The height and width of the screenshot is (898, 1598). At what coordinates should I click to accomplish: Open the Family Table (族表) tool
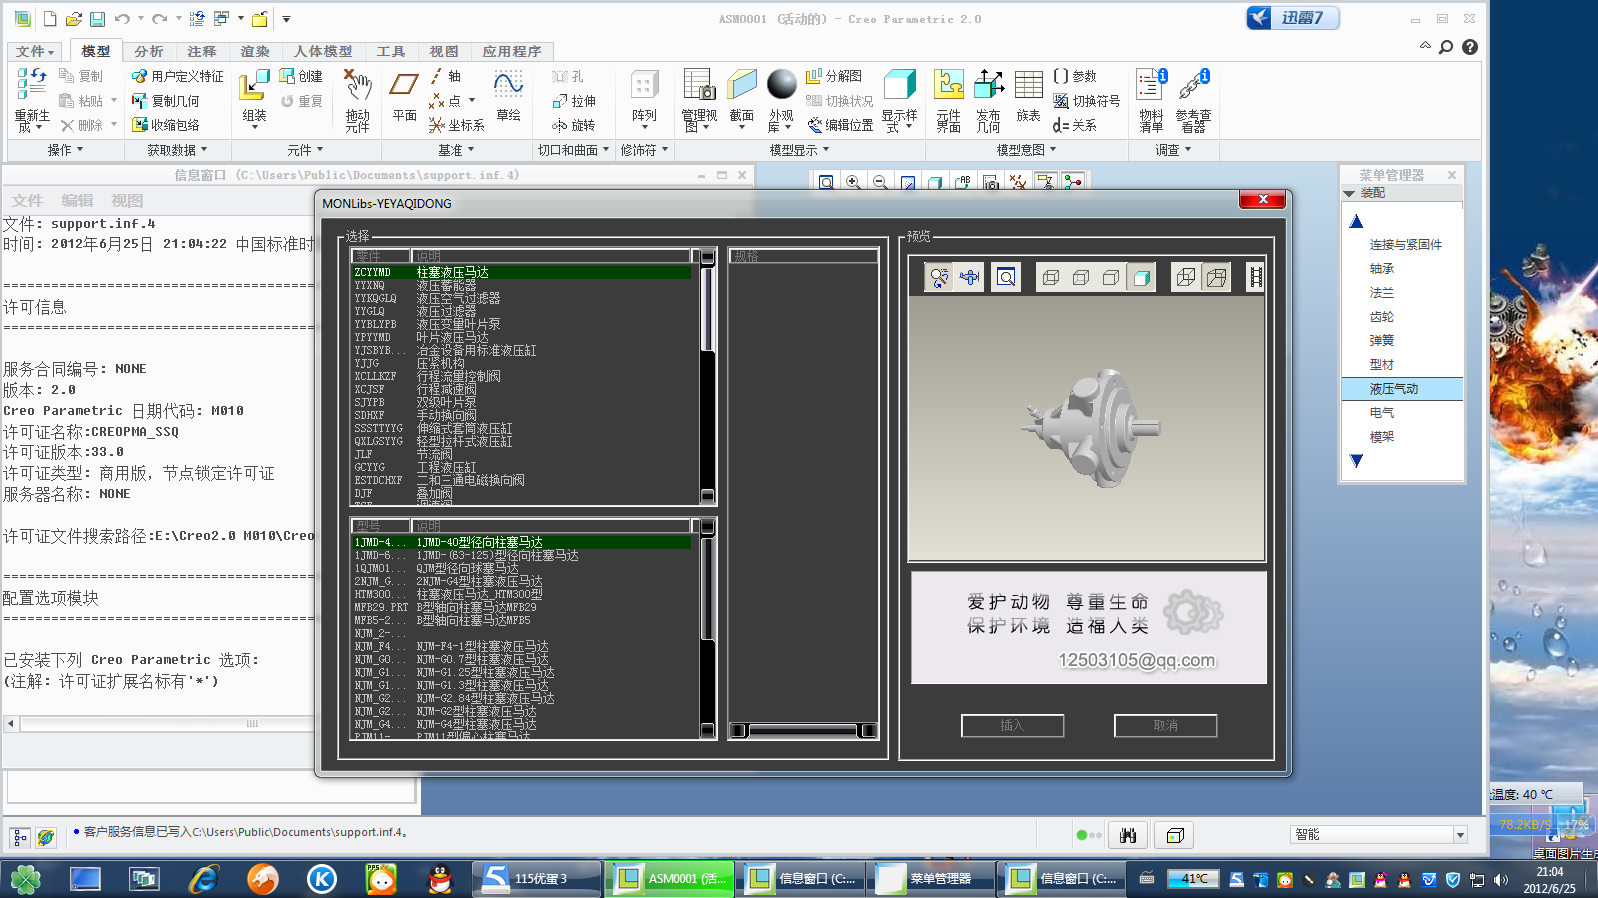click(x=1028, y=96)
